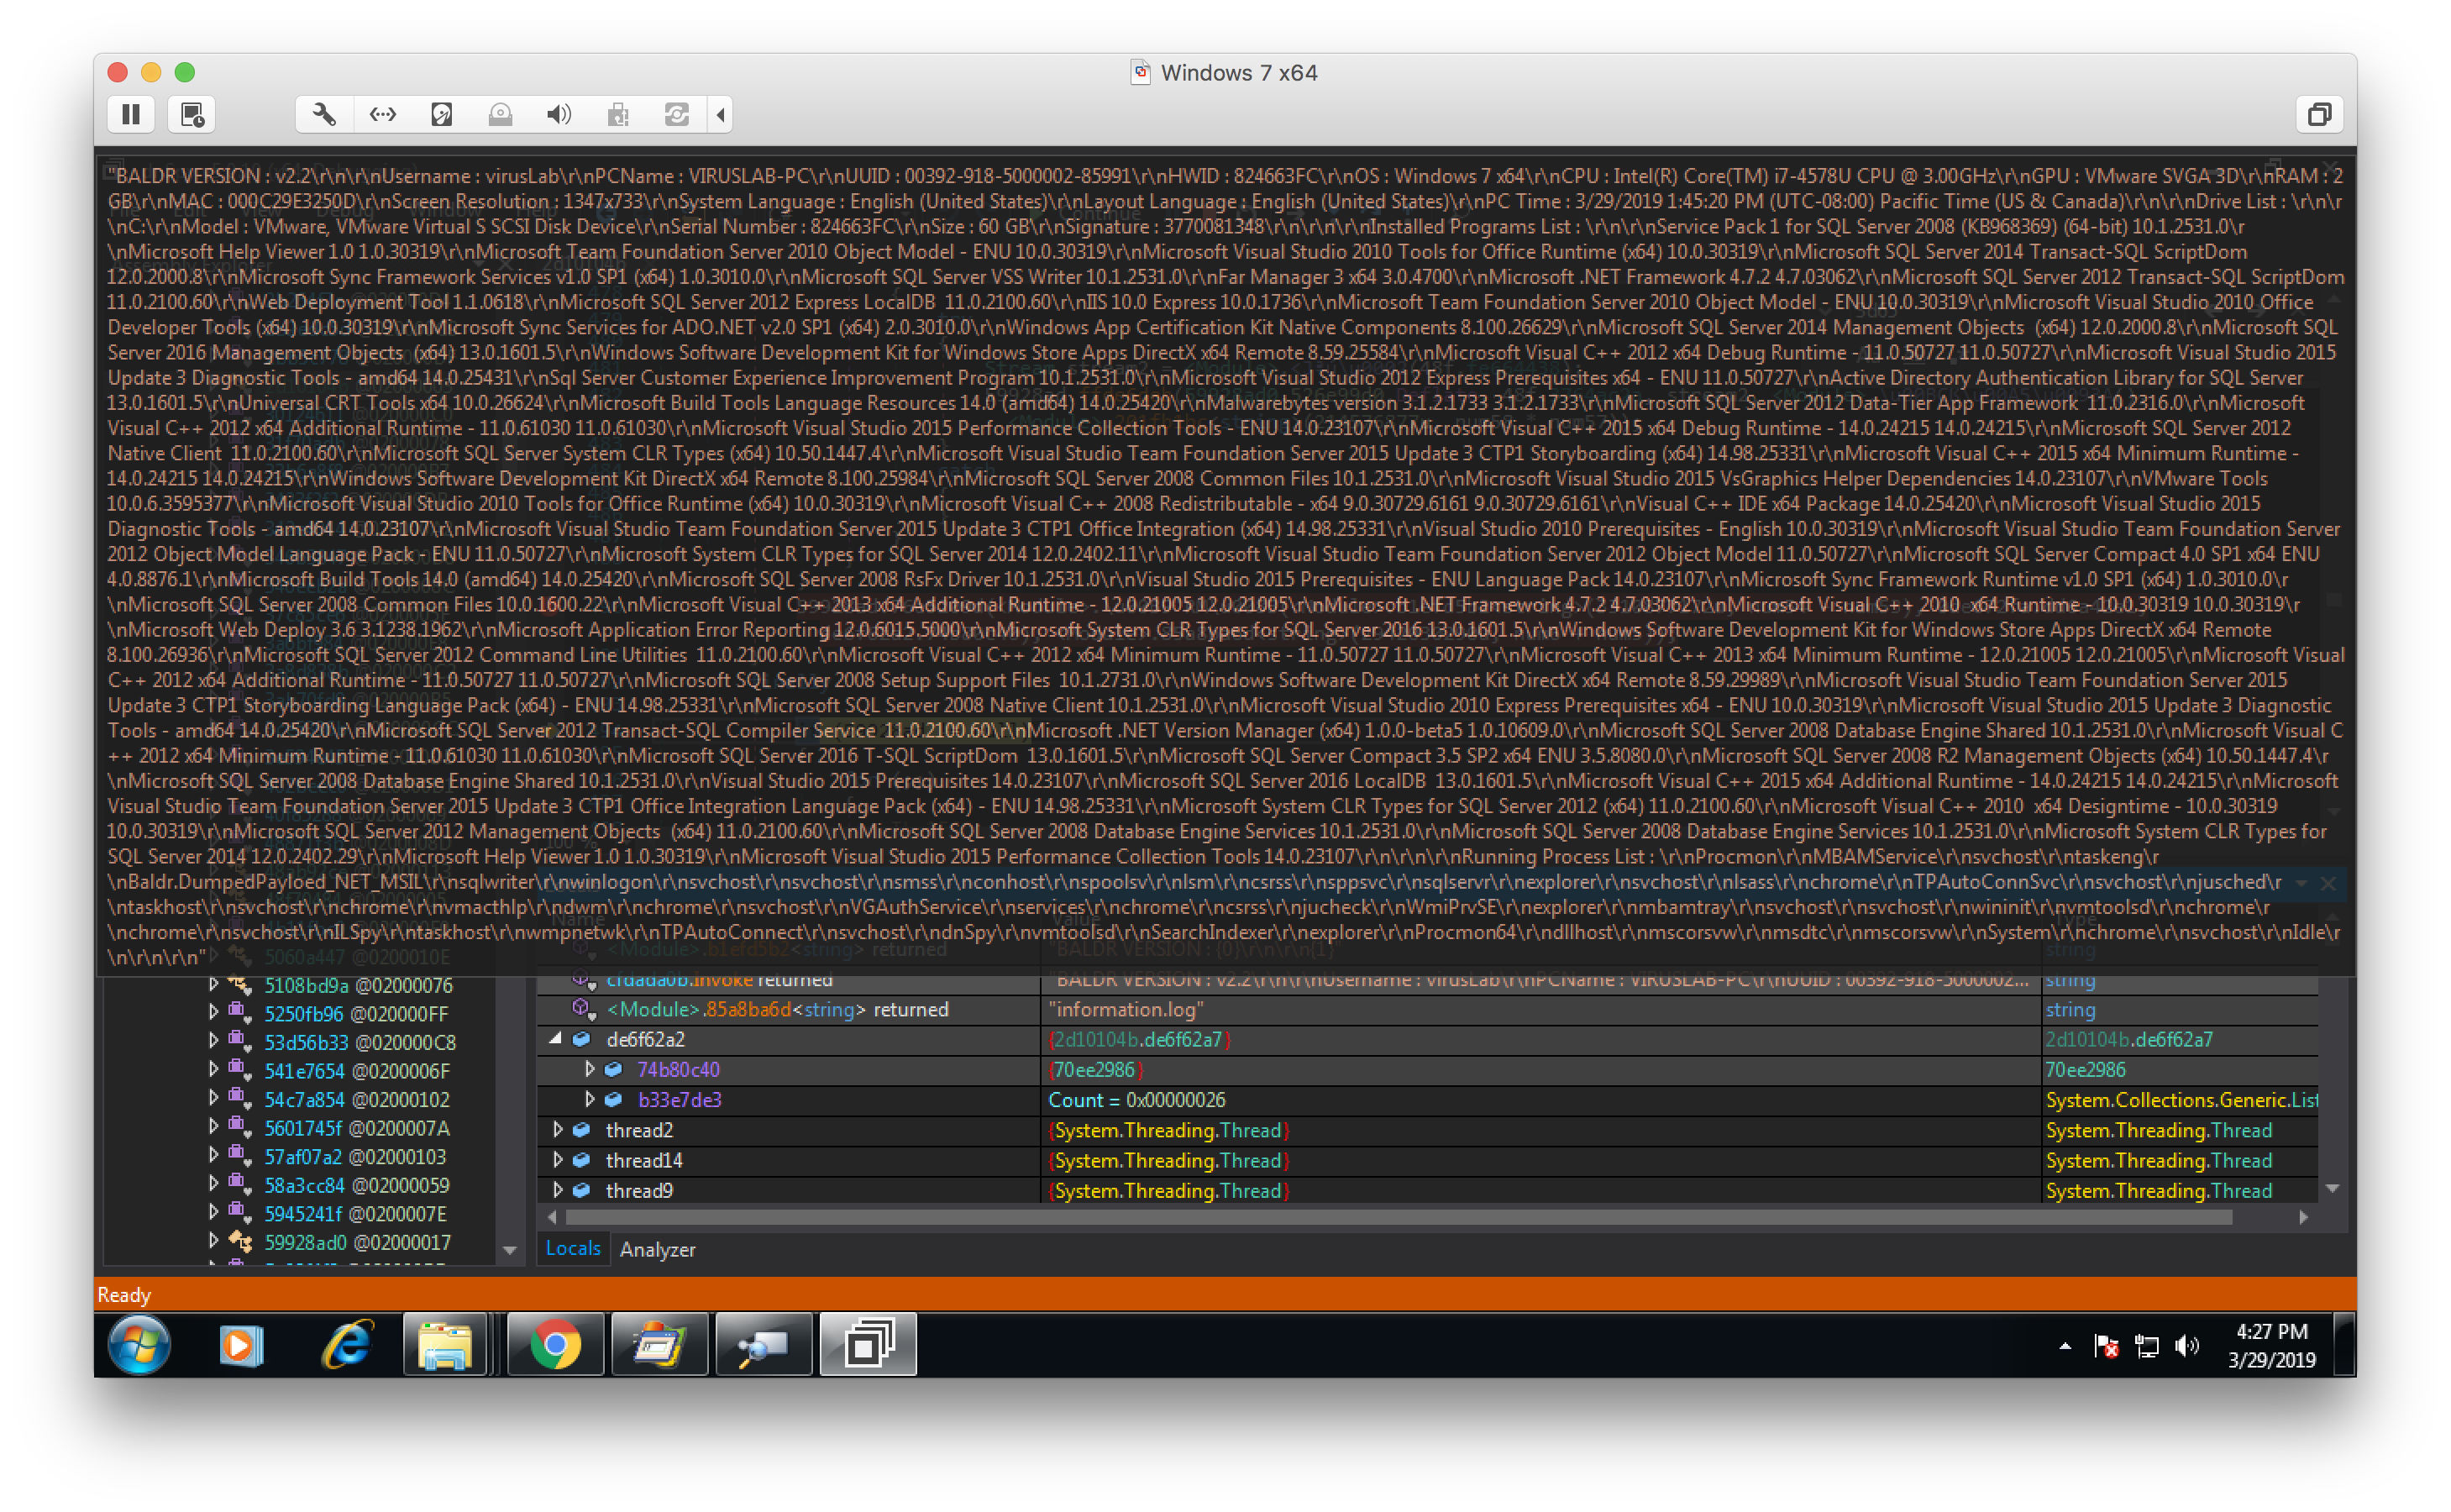The image size is (2451, 1512).
Task: Open the volume tray icon
Action: tap(2187, 1346)
